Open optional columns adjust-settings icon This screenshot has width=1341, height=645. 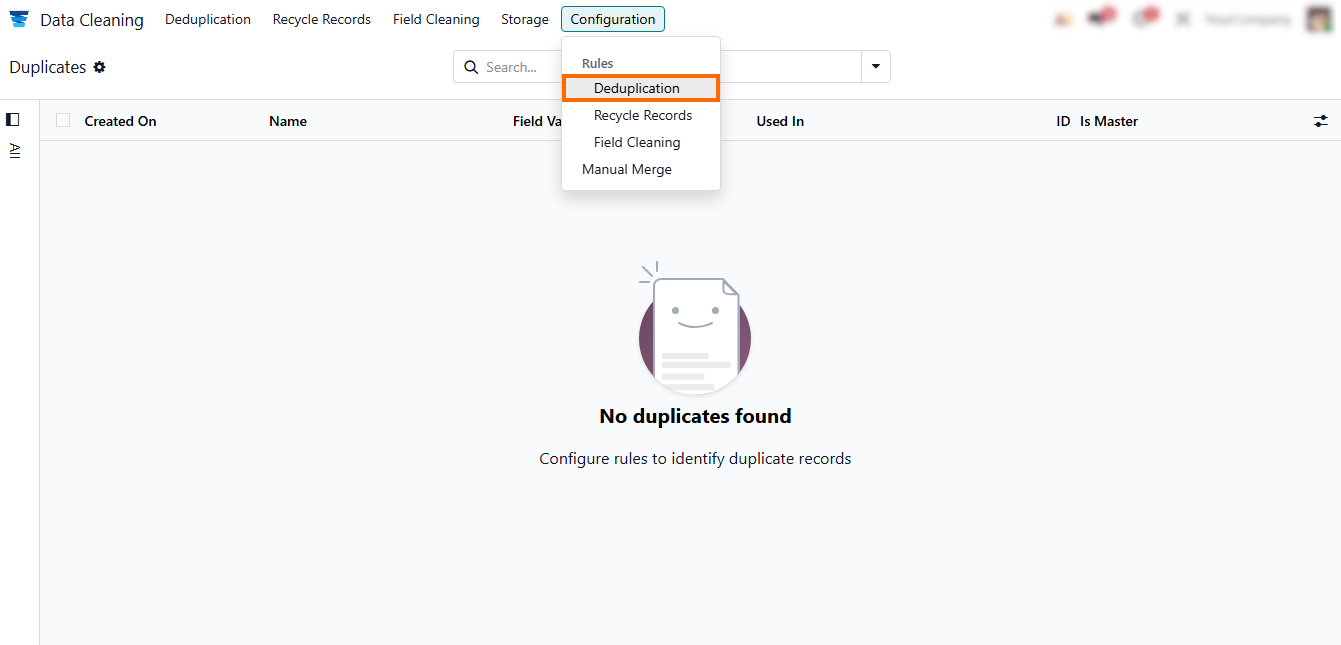click(x=1320, y=121)
